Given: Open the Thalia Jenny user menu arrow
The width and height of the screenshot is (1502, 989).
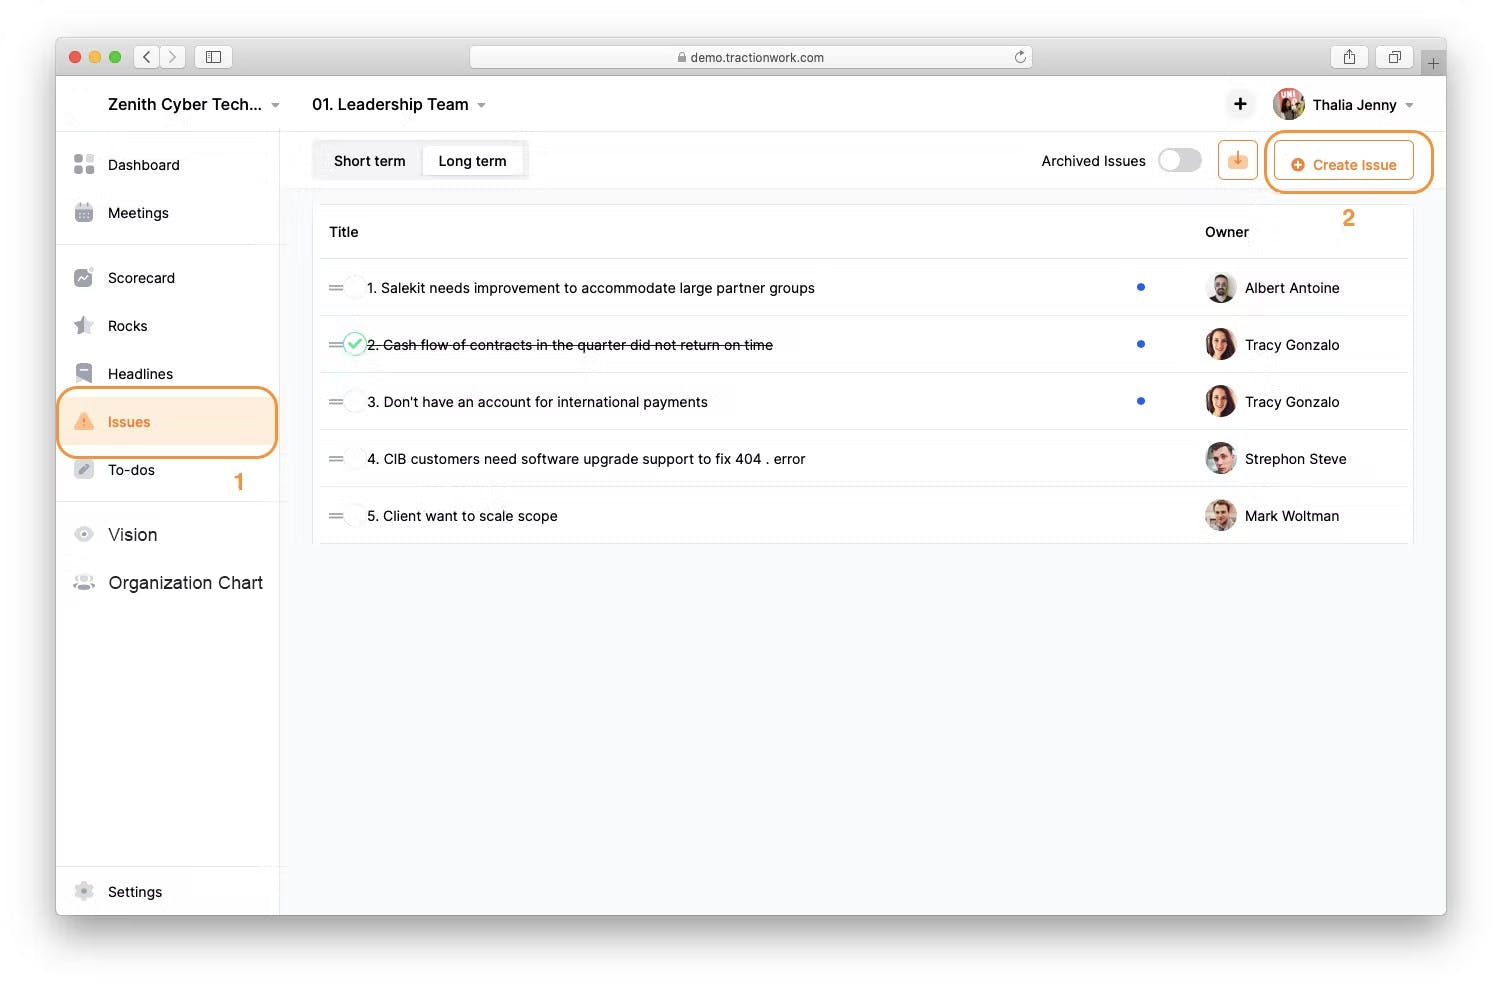Looking at the screenshot, I should pyautogui.click(x=1409, y=105).
